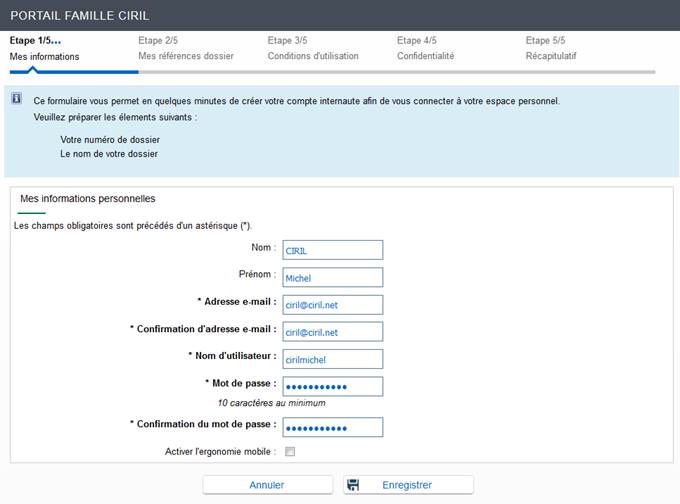Go to Etape 2/5 Mes références dossier
This screenshot has width=680, height=504.
[185, 49]
